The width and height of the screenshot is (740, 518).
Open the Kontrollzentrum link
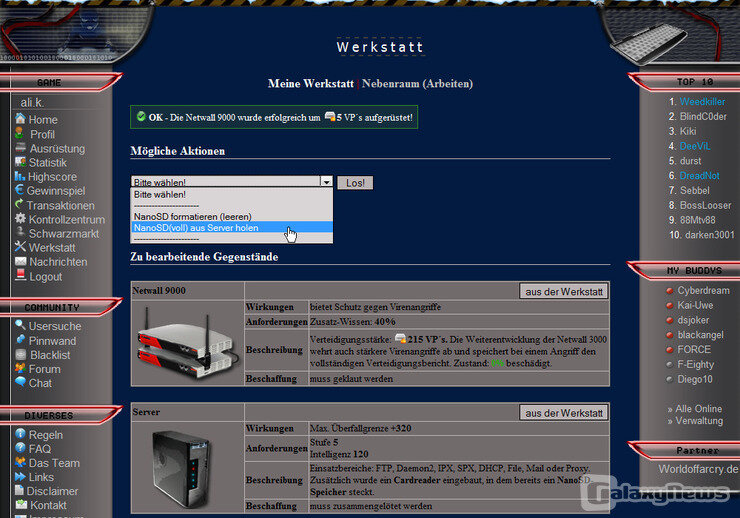click(67, 219)
